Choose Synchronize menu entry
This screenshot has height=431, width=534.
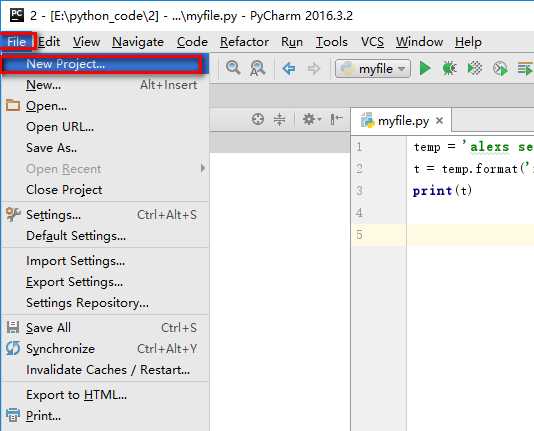pyautogui.click(x=105, y=349)
